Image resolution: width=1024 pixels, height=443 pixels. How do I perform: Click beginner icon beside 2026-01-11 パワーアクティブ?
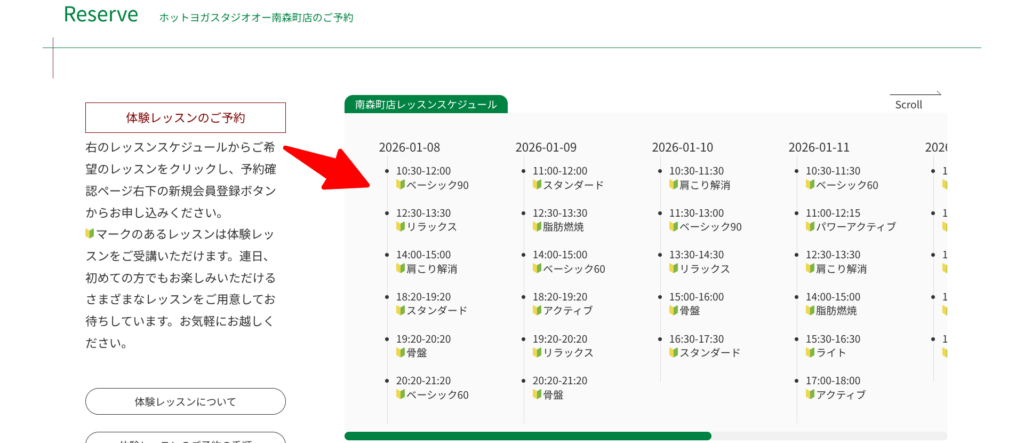pyautogui.click(x=810, y=227)
